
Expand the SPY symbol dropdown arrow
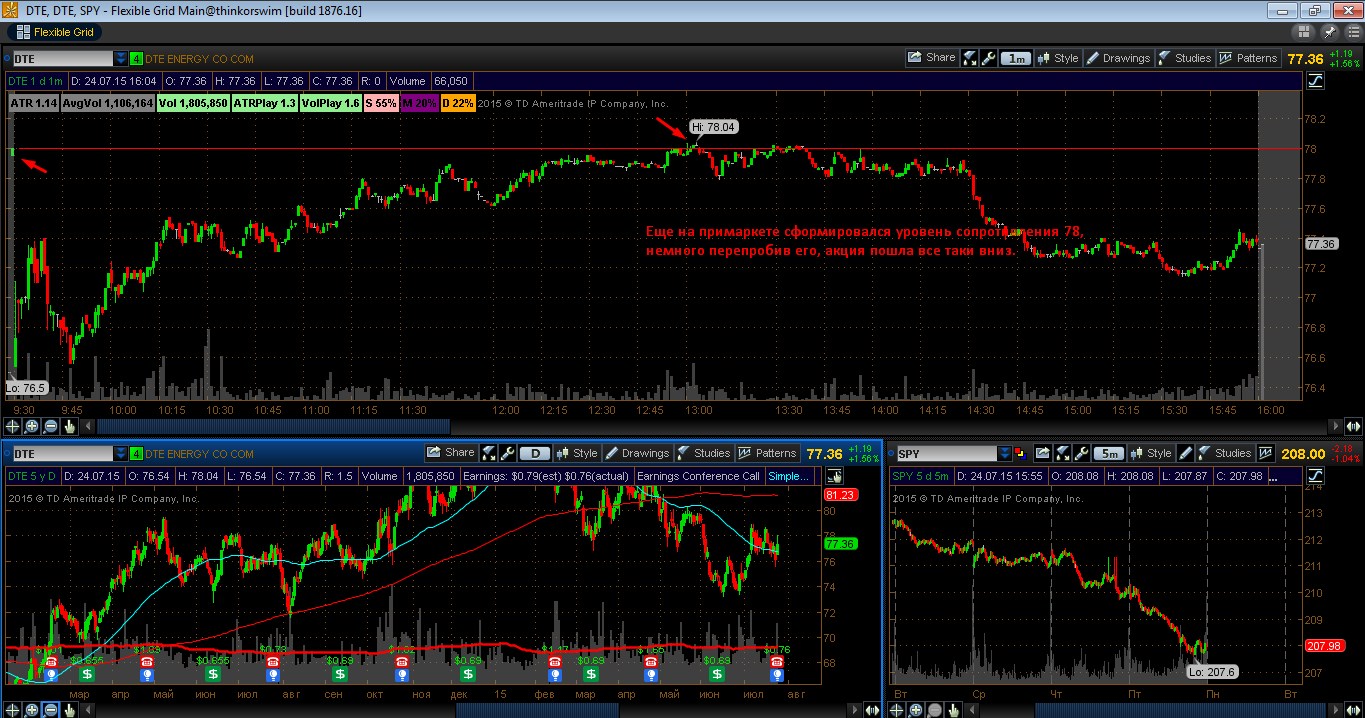1004,453
